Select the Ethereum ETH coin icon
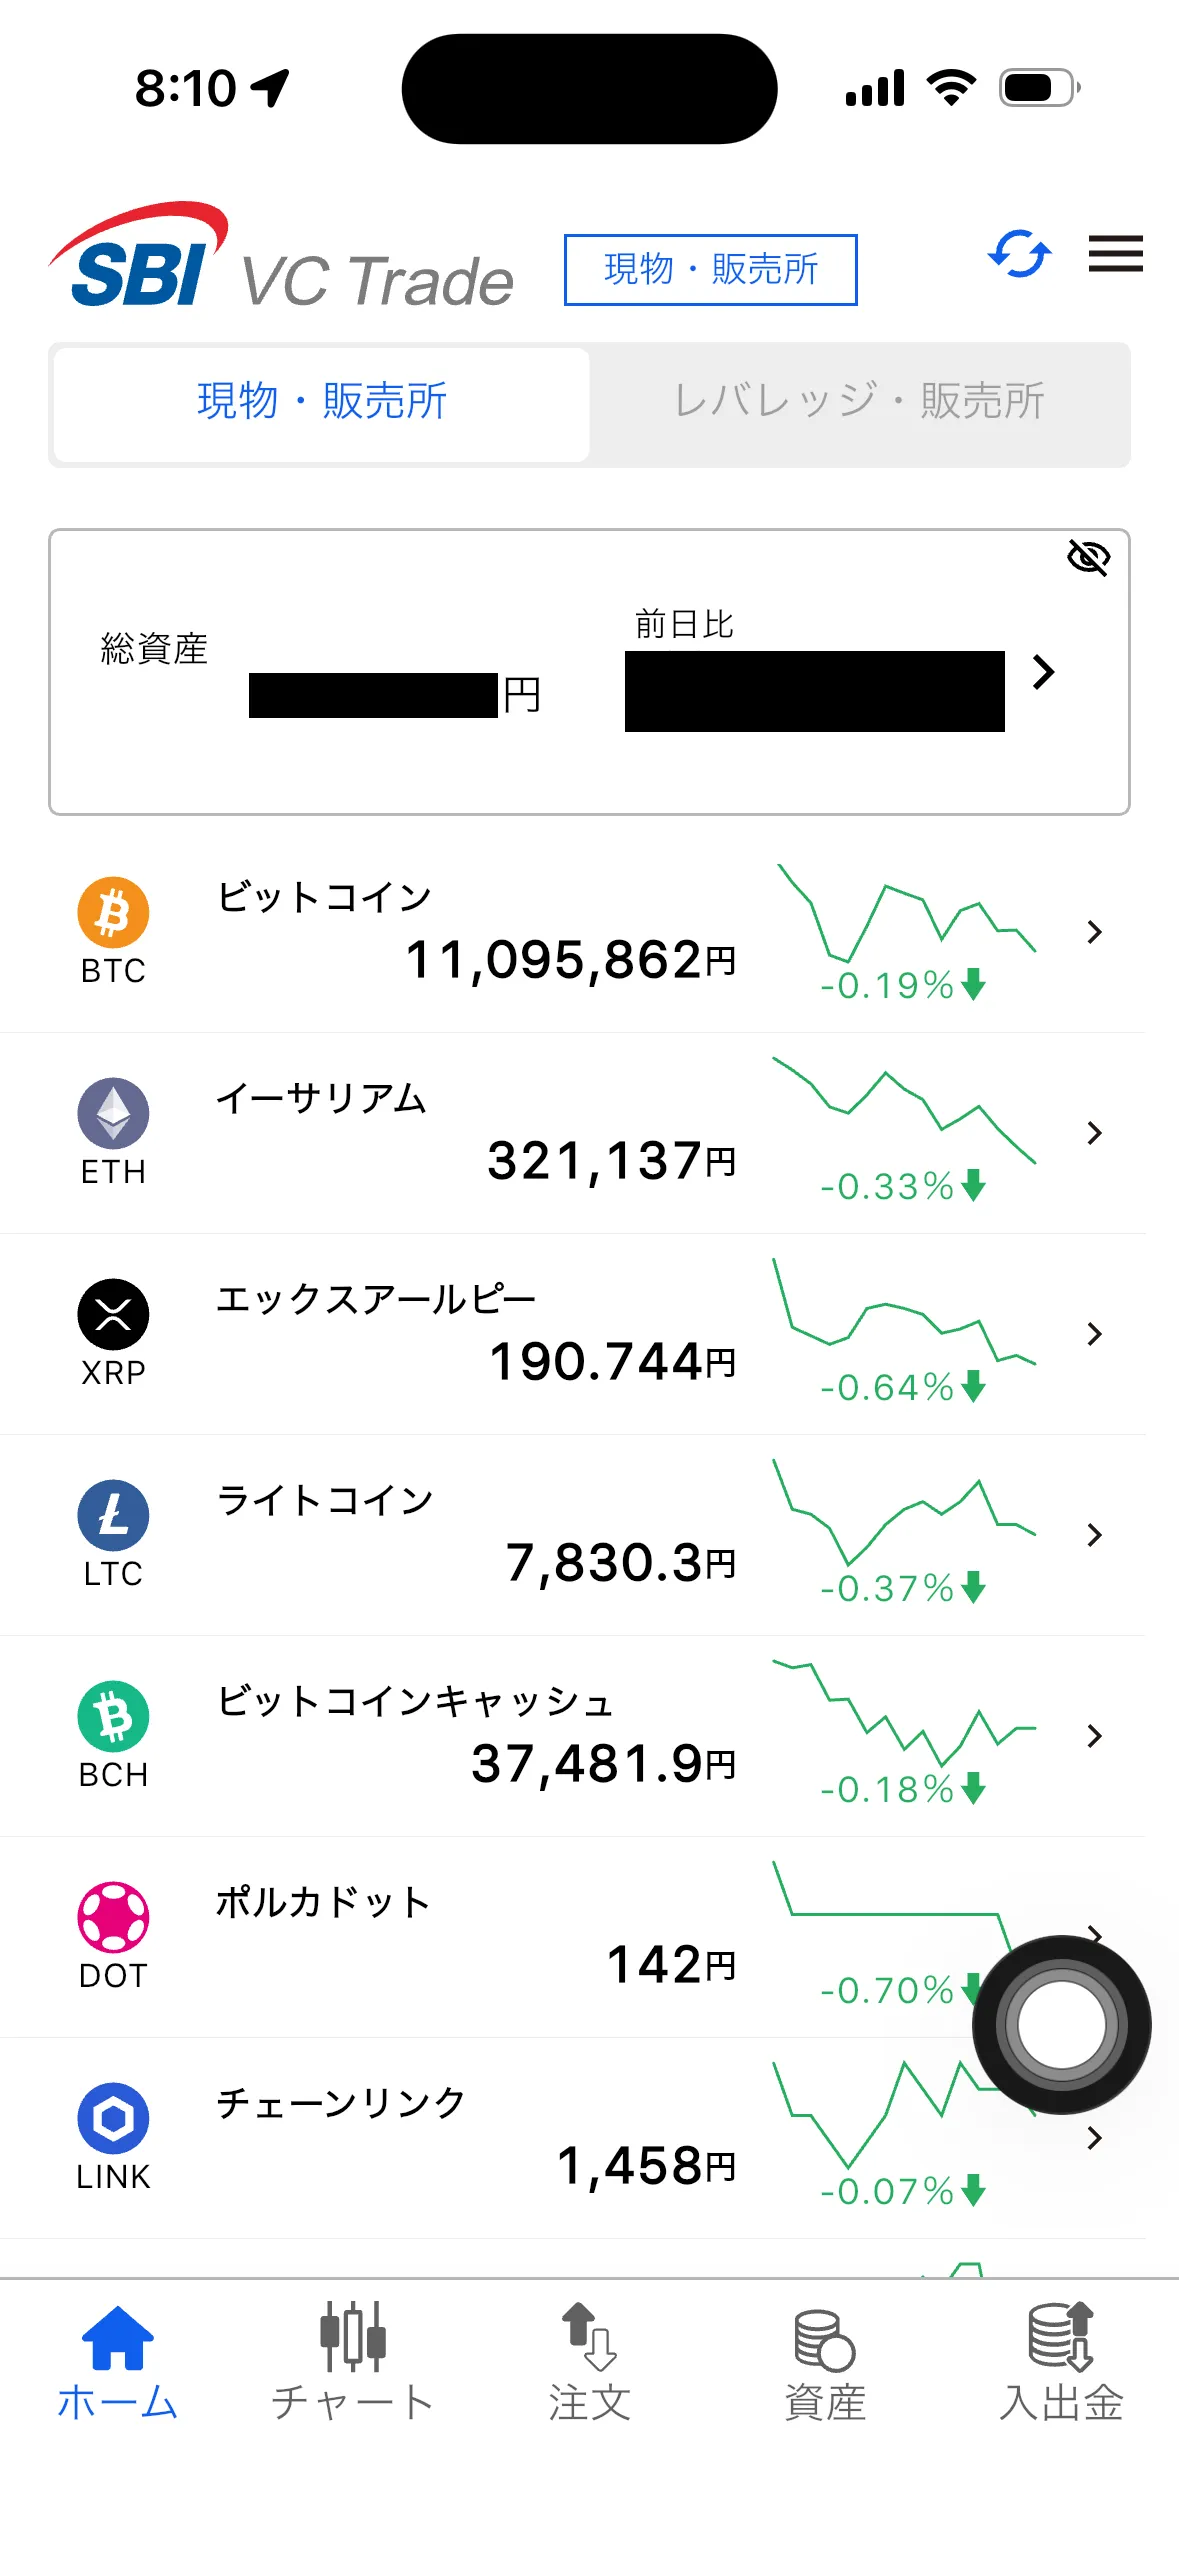The image size is (1179, 2556). pyautogui.click(x=113, y=1114)
